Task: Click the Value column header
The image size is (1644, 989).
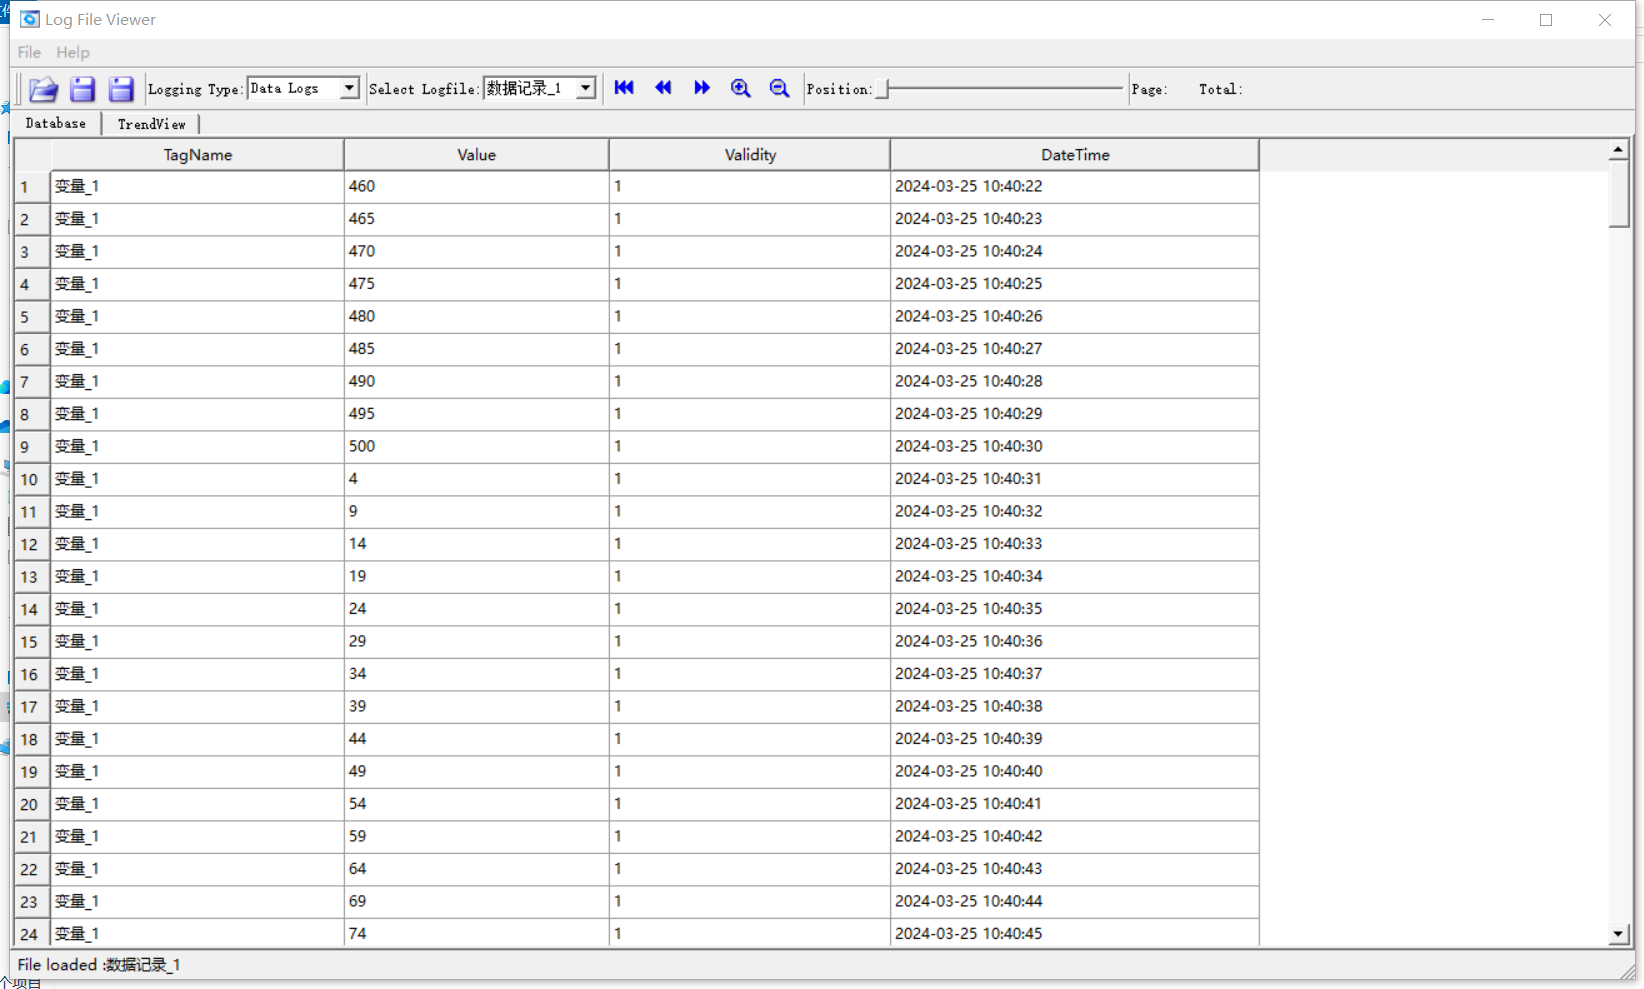Action: click(x=477, y=155)
